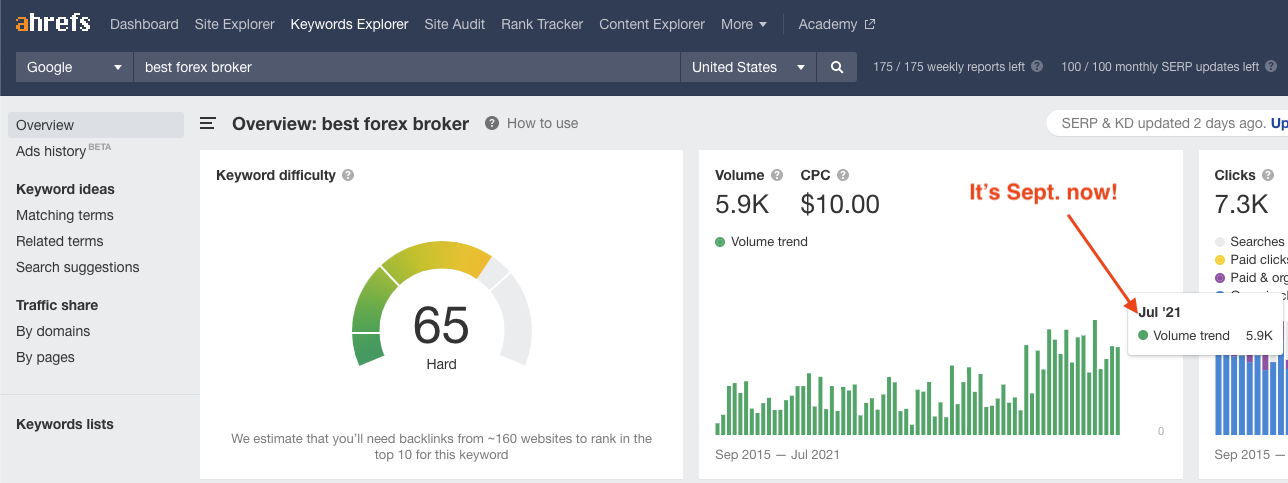The width and height of the screenshot is (1288, 483).
Task: Click the Academy external link icon
Action: tap(870, 24)
